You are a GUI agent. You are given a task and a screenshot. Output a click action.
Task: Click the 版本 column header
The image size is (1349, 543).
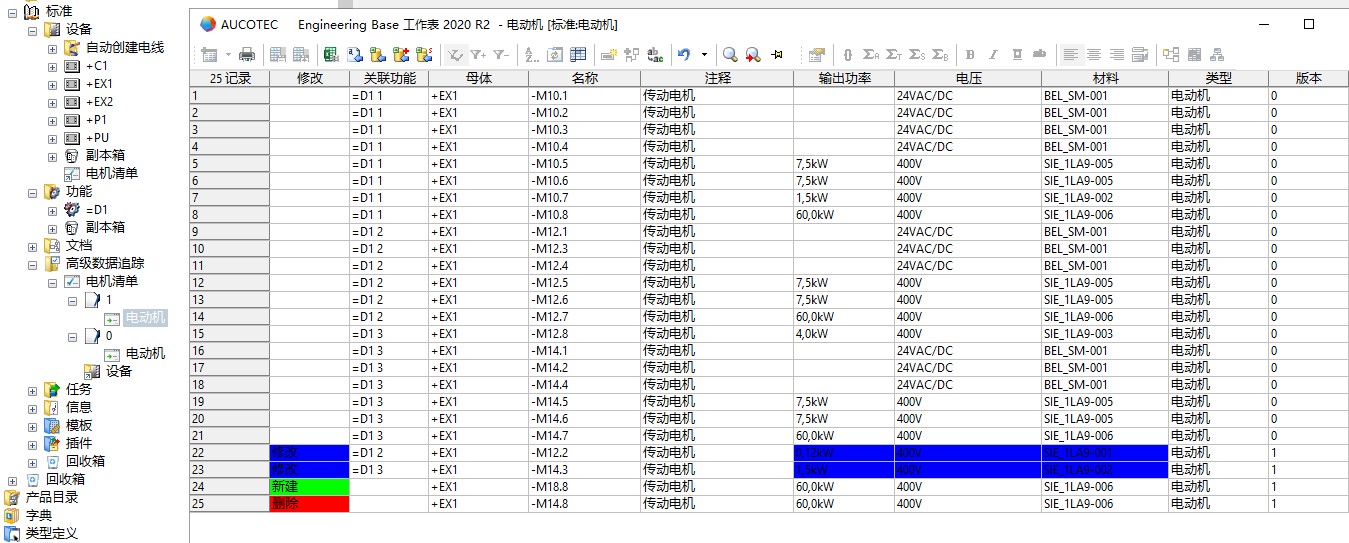coord(1308,78)
